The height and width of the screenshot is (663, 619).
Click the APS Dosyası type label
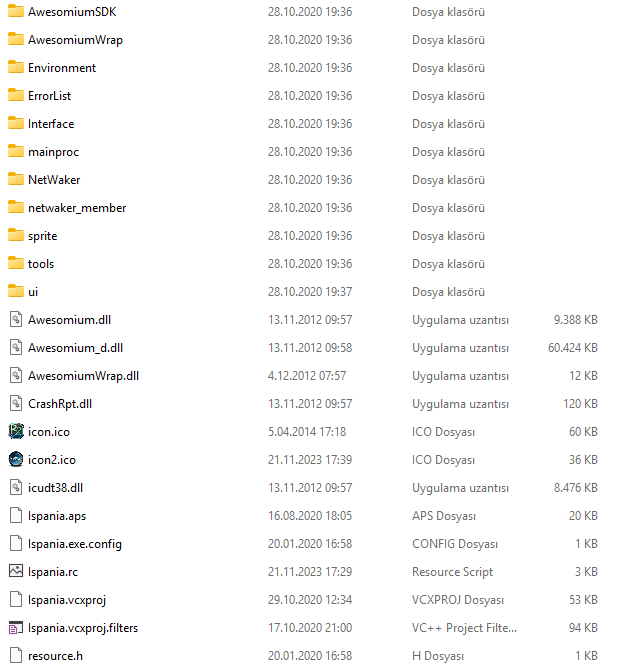click(x=444, y=516)
